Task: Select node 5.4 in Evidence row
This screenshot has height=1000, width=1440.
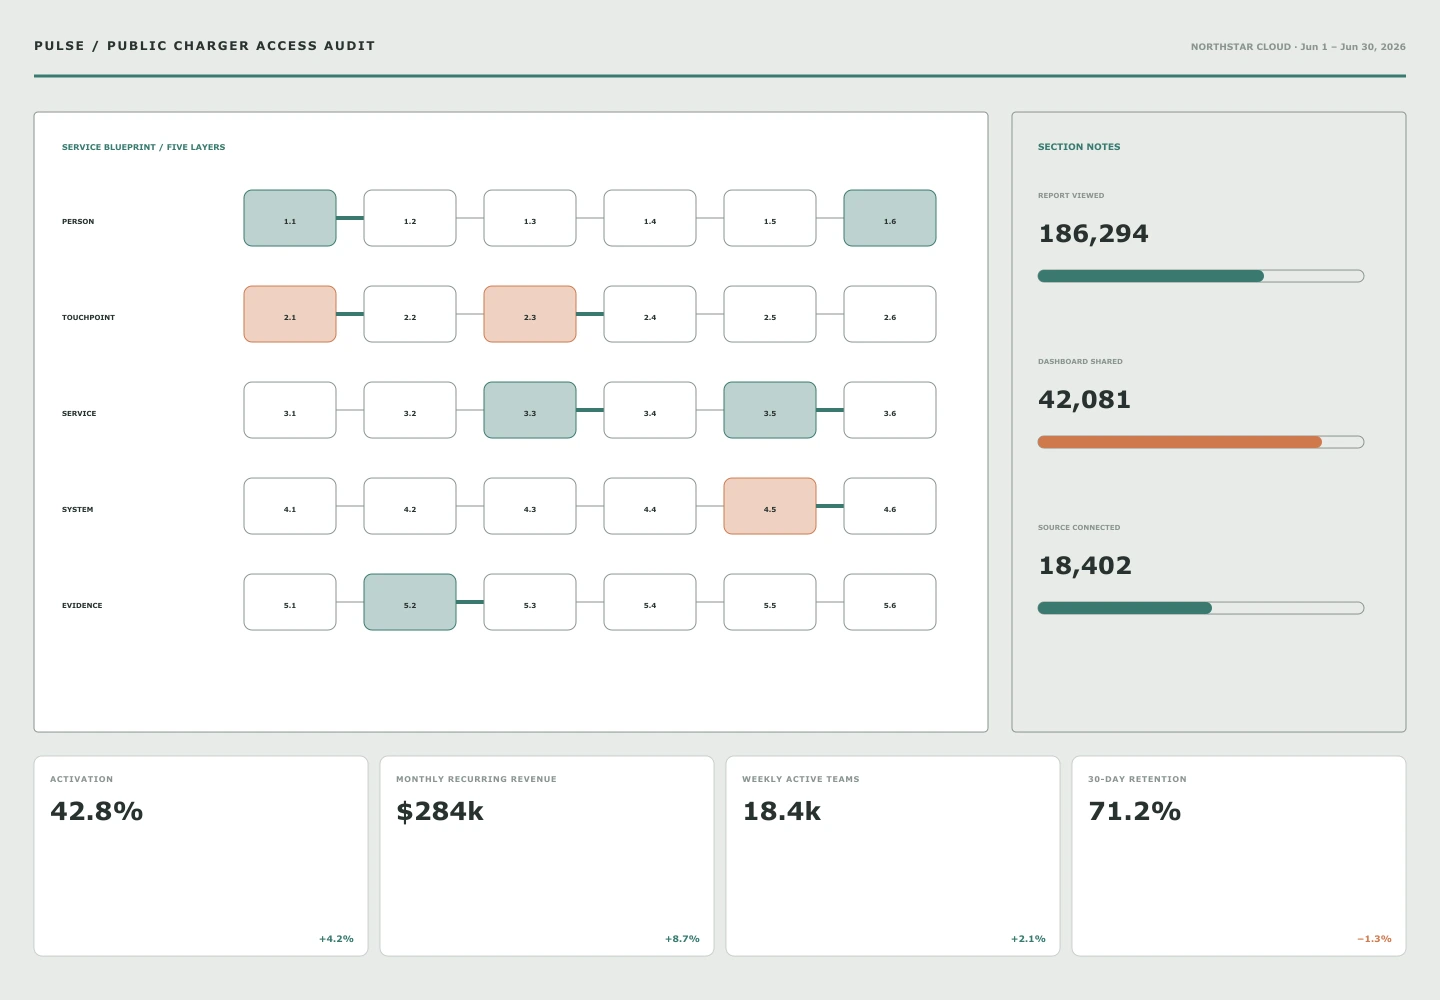Action: point(650,602)
